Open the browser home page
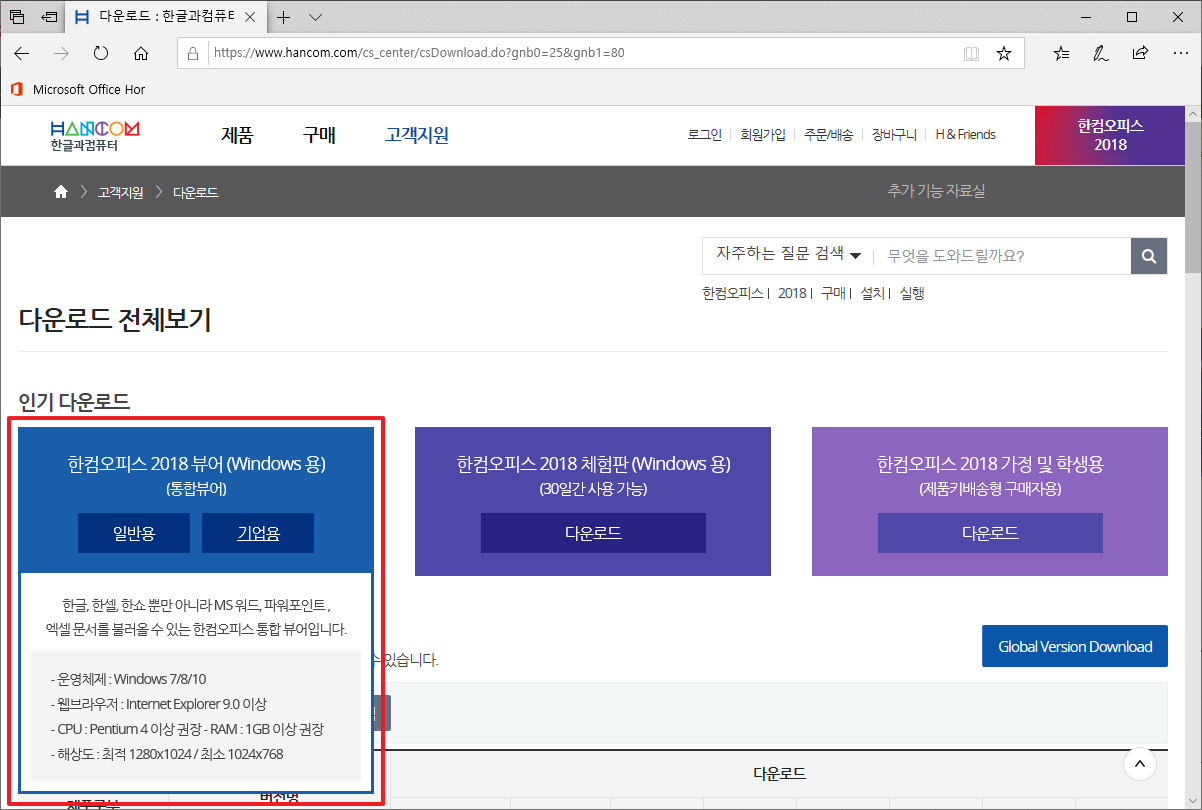The image size is (1202, 810). point(141,53)
